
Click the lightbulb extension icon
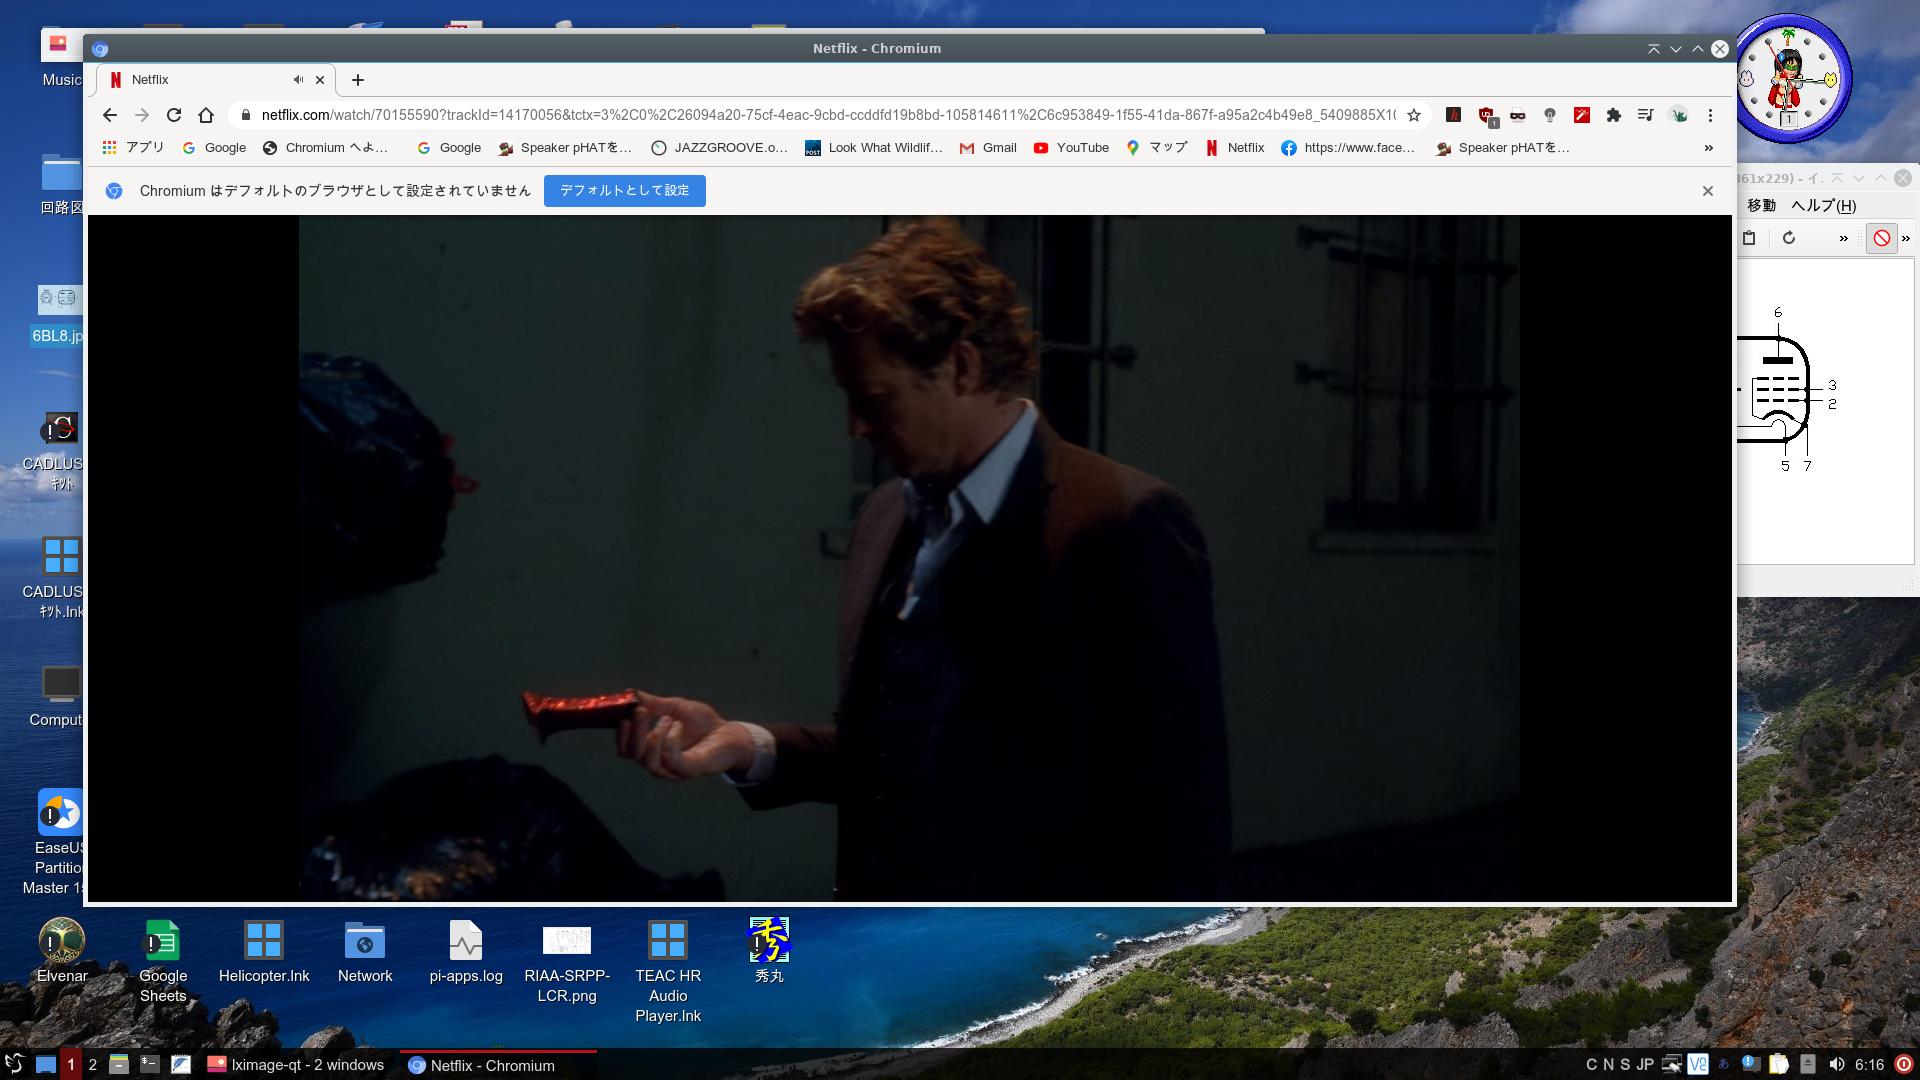point(1550,115)
